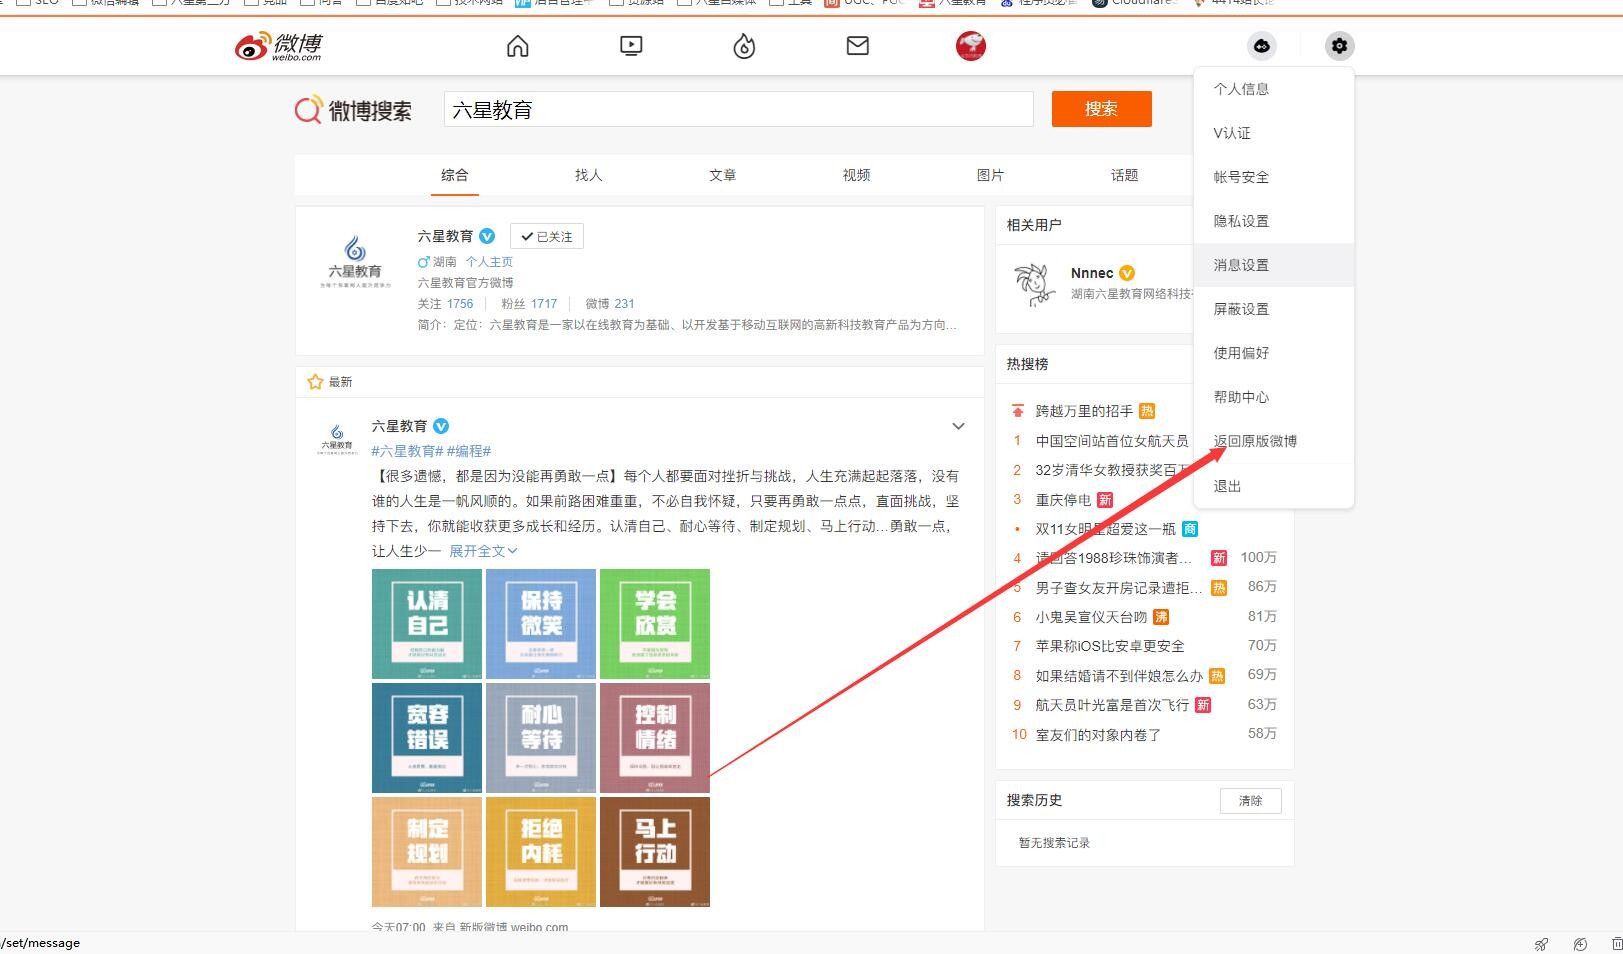Switch to the 话题 tab
This screenshot has width=1623, height=954.
pyautogui.click(x=1125, y=175)
